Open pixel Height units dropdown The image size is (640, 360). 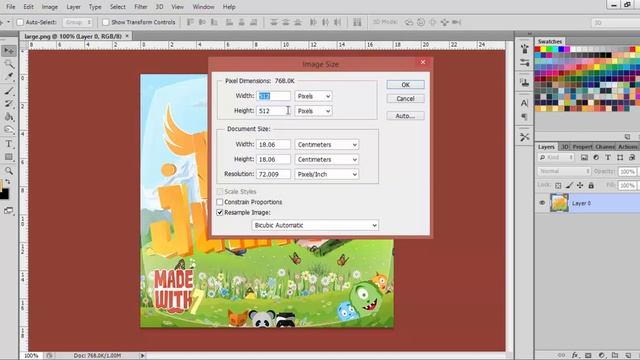[x=313, y=111]
